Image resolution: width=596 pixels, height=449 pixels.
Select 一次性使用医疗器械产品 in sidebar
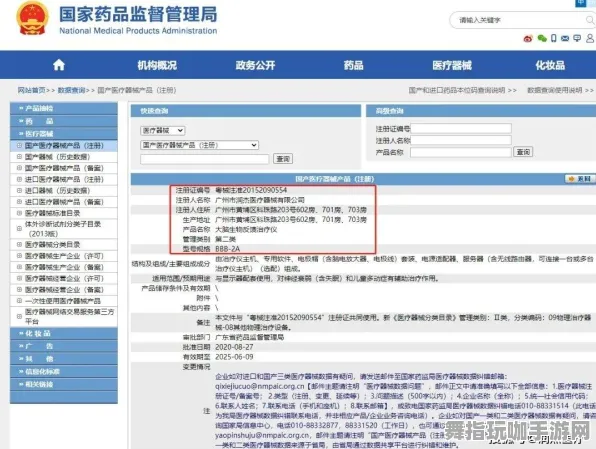(x=64, y=301)
